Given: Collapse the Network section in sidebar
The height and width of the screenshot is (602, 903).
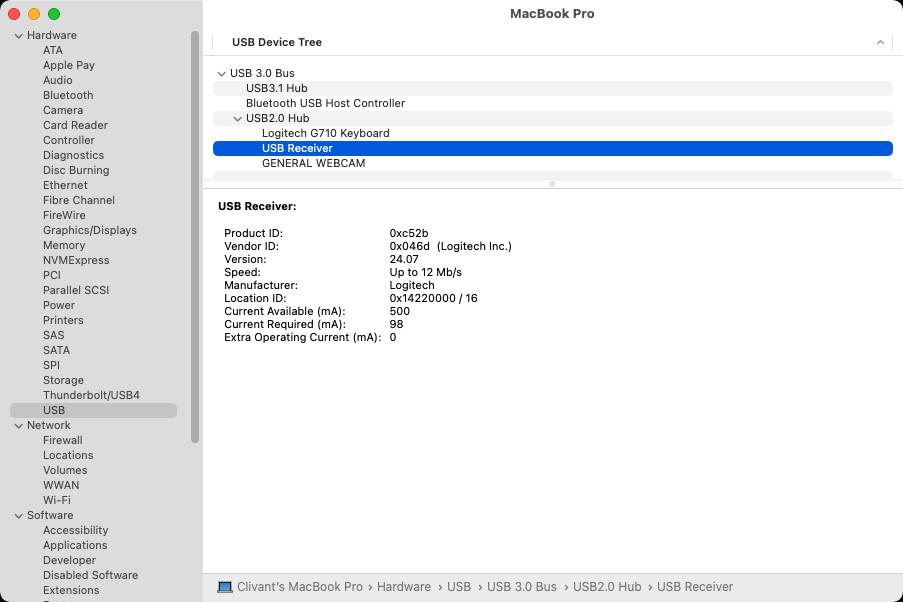Looking at the screenshot, I should tap(18, 426).
